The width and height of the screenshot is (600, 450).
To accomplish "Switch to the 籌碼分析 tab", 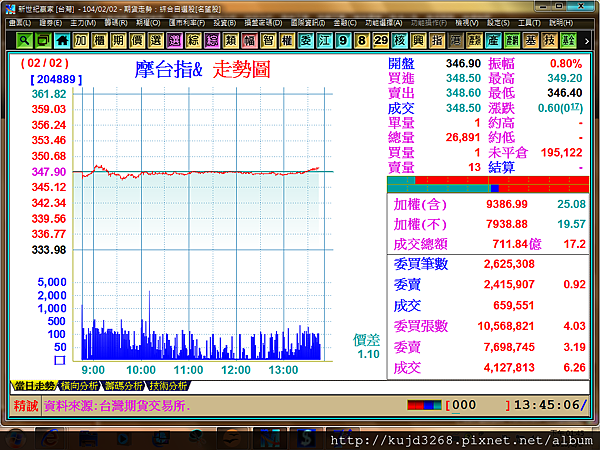I will (x=124, y=386).
